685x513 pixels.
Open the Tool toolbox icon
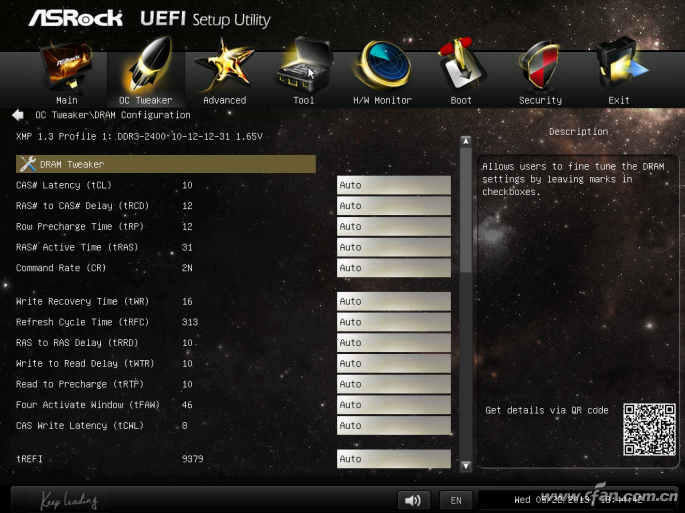click(304, 65)
